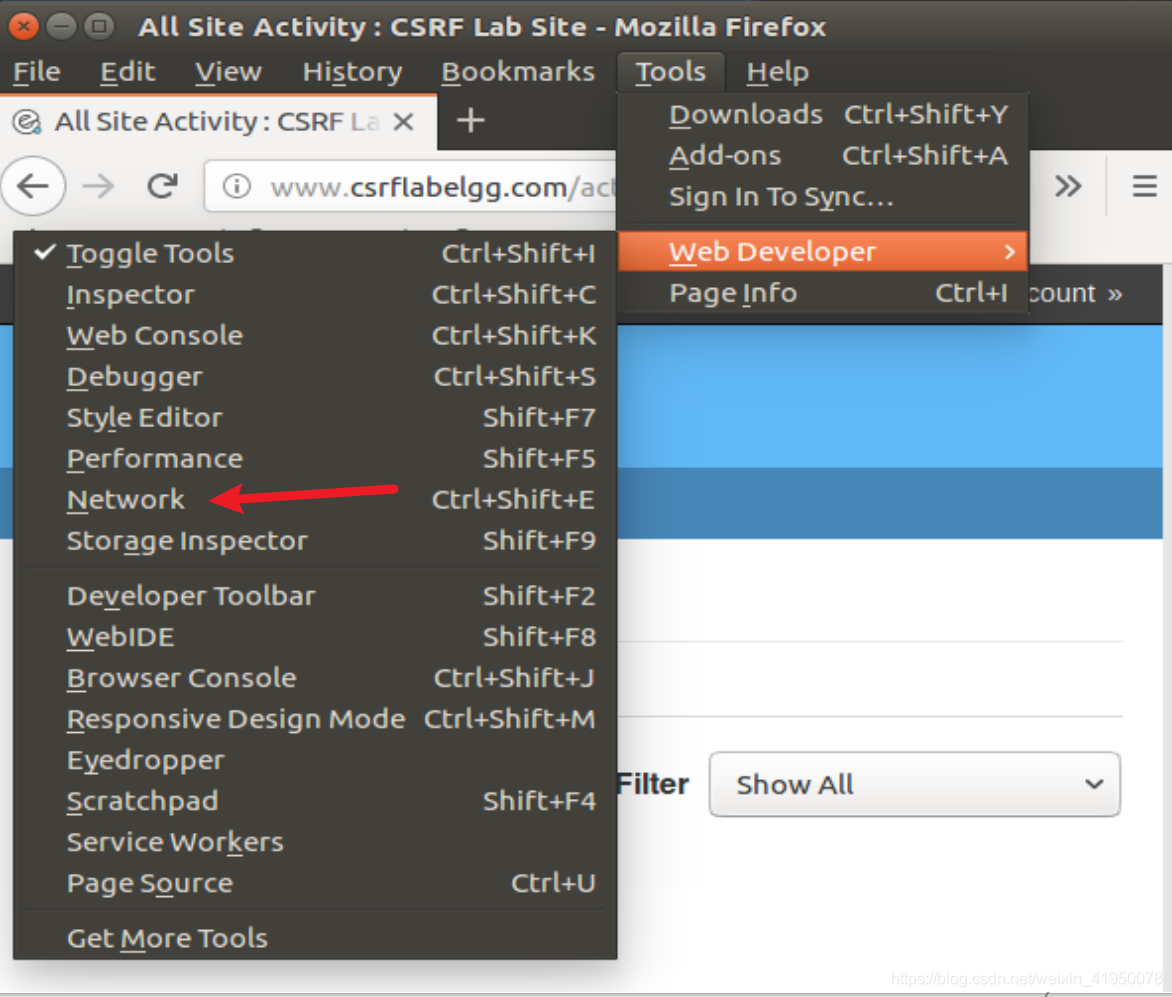Open Scratchpad
Image resolution: width=1172 pixels, height=997 pixels.
coord(315,801)
